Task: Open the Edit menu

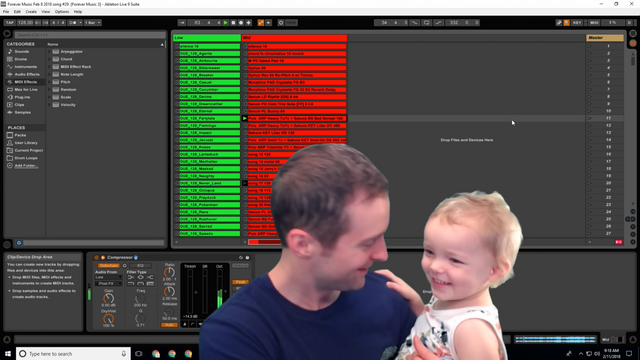Action: pyautogui.click(x=17, y=12)
